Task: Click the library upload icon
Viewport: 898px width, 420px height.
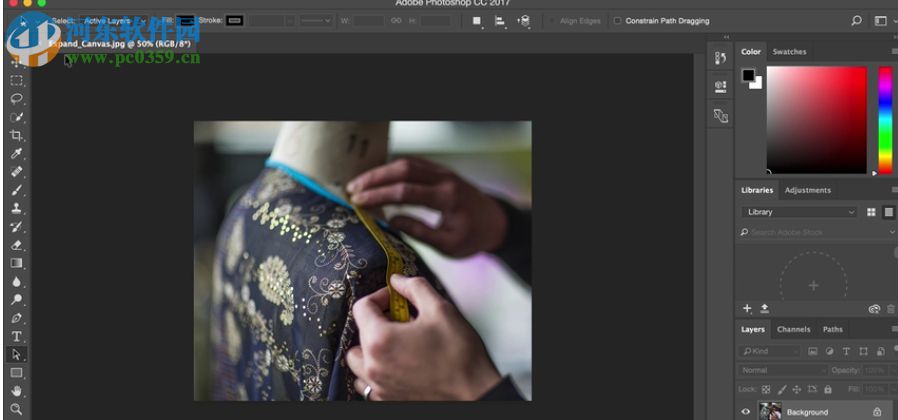Action: [x=764, y=309]
